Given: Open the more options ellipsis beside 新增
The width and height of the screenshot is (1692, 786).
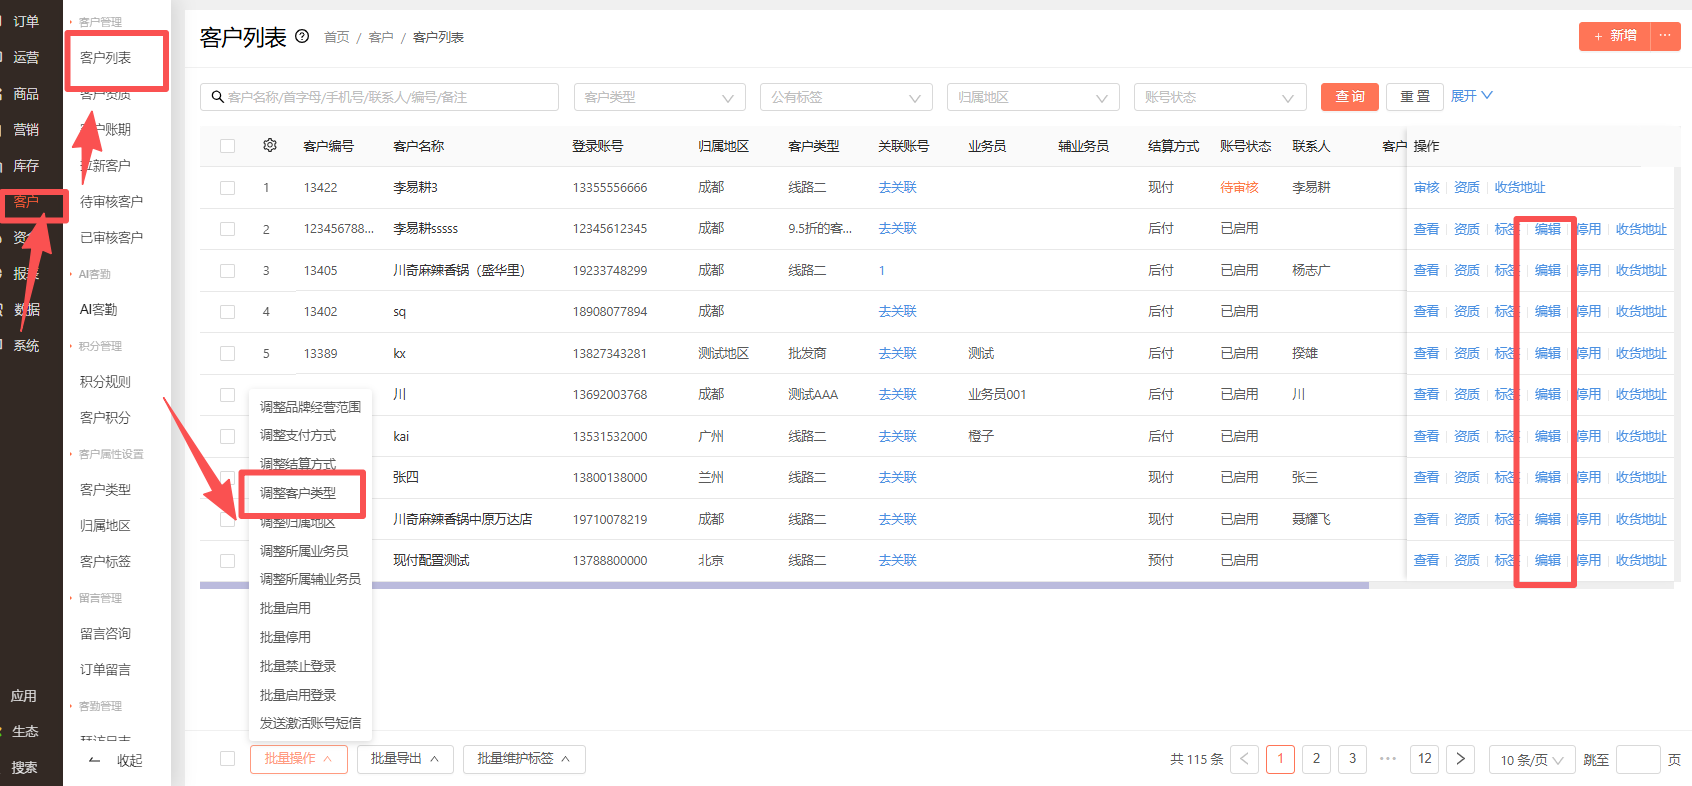Looking at the screenshot, I should click(x=1665, y=36).
